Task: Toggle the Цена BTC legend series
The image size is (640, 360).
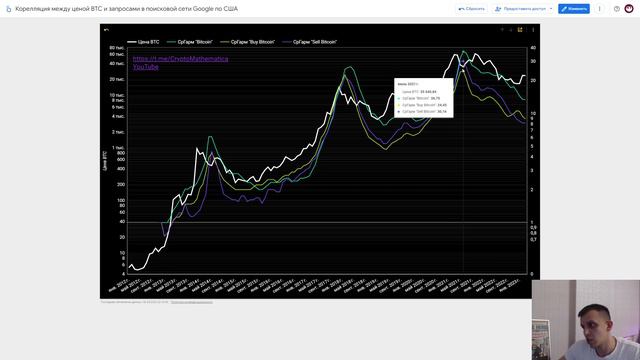Action: (143, 42)
